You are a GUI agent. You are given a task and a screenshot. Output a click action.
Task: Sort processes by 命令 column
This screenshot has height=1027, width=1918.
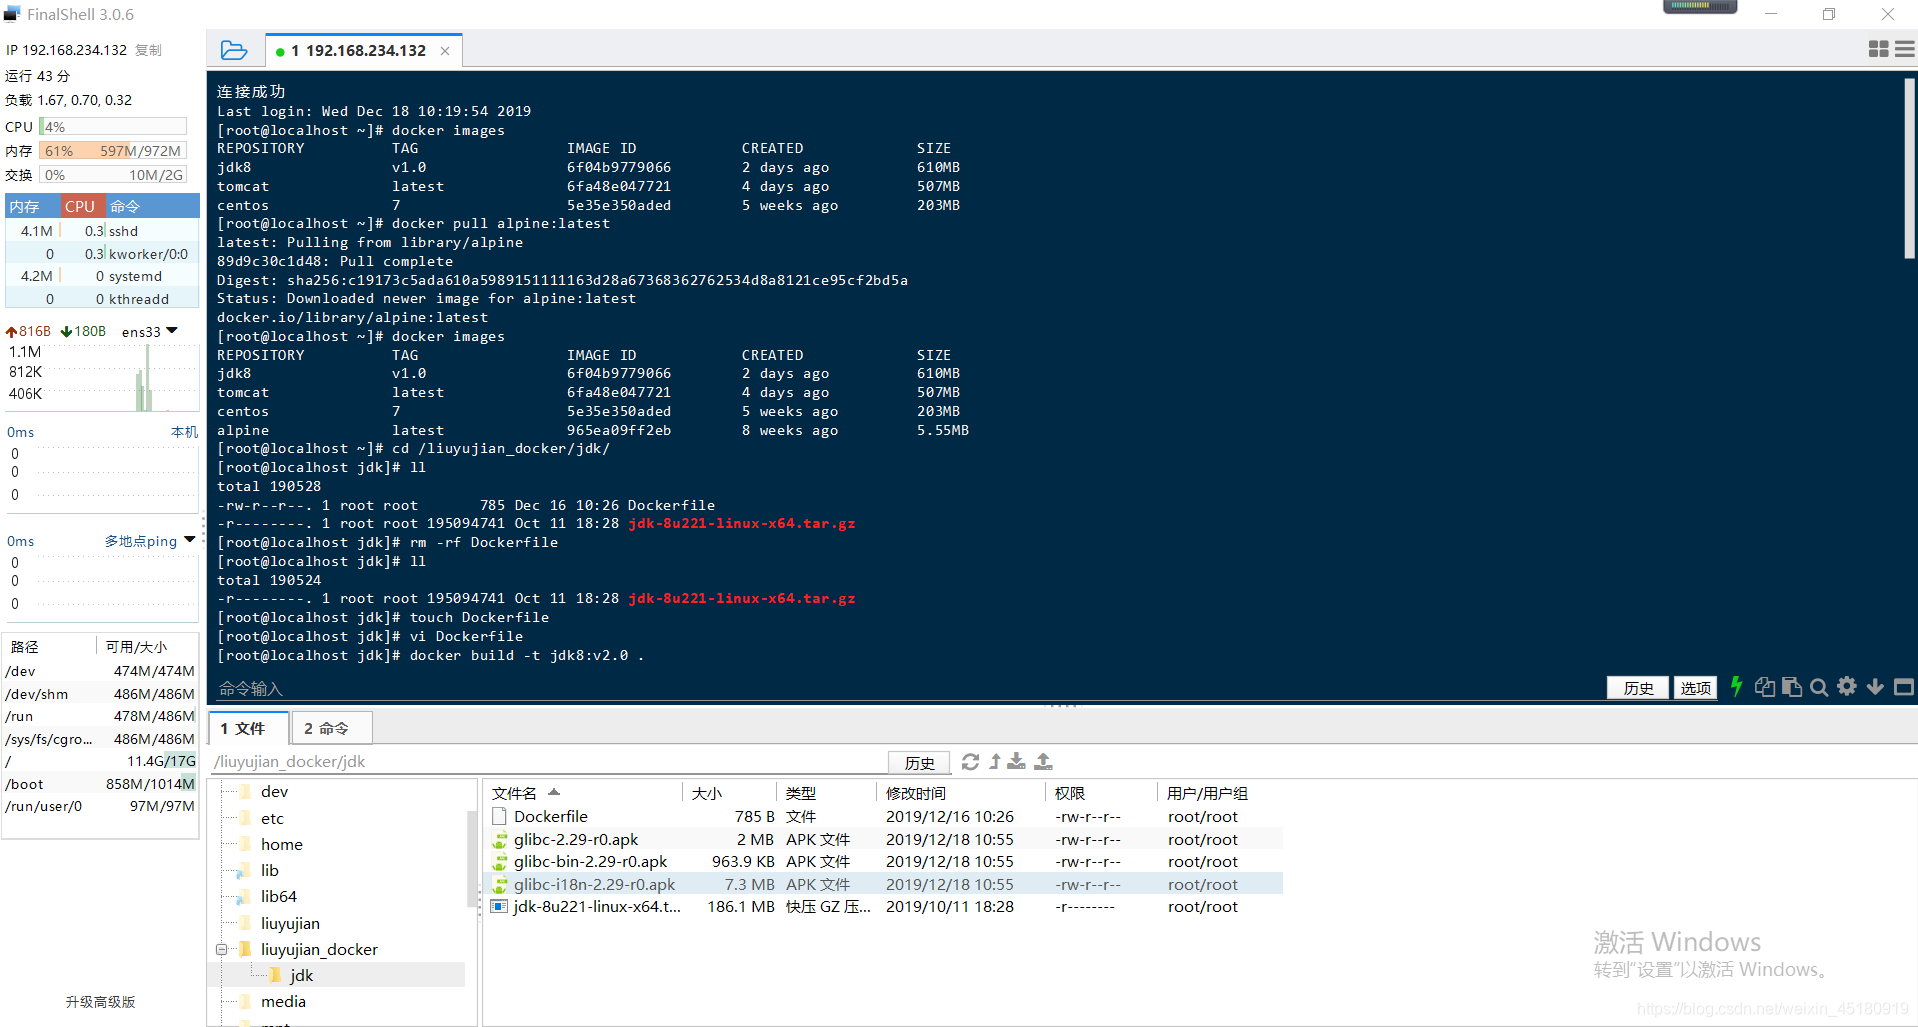click(x=151, y=207)
